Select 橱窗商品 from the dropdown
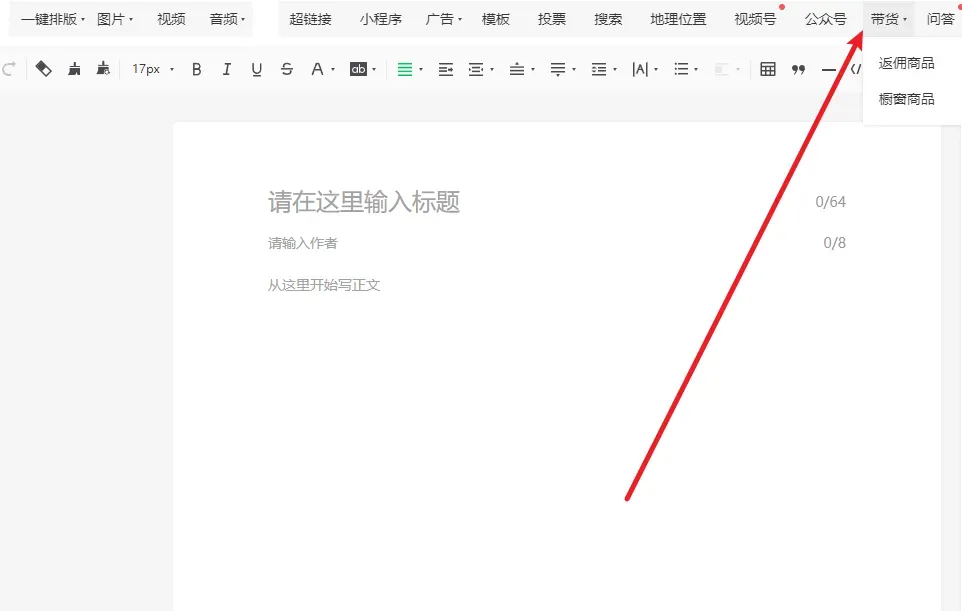This screenshot has height=611, width=962. (x=907, y=99)
